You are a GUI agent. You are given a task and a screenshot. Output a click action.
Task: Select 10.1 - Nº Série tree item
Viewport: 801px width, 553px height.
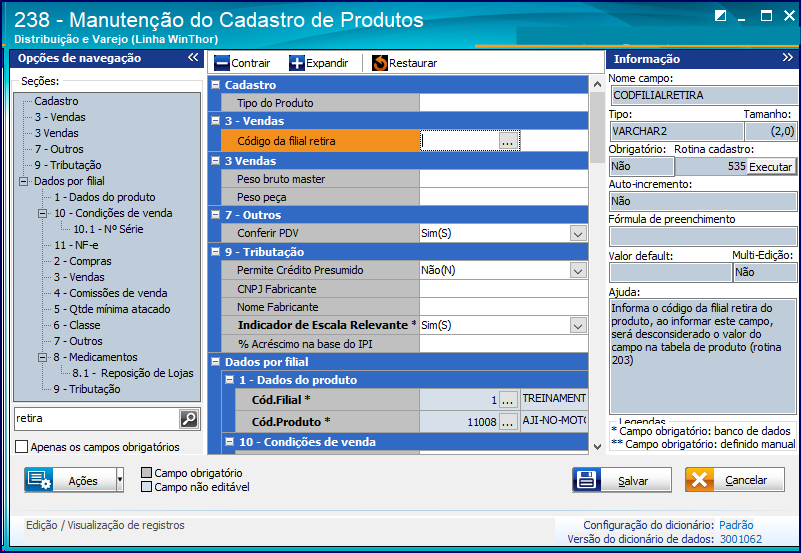tap(108, 229)
